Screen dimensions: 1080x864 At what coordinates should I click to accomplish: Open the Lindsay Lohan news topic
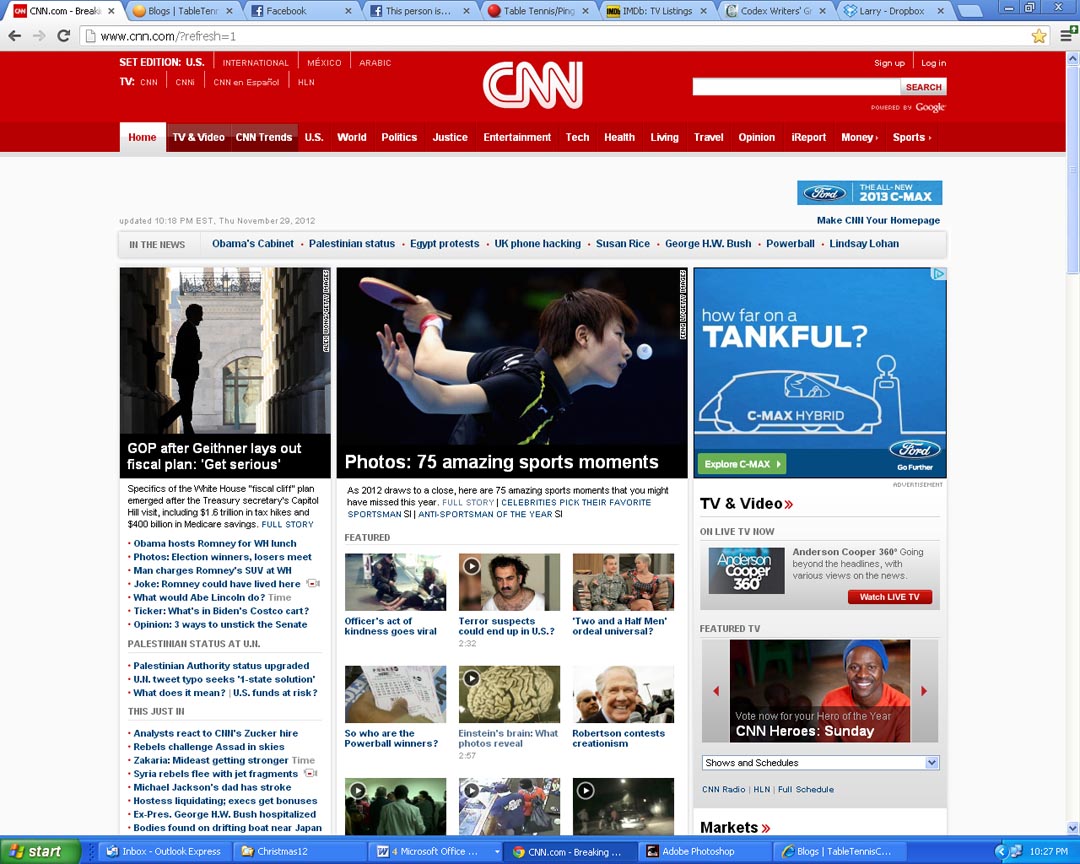pyautogui.click(x=864, y=243)
